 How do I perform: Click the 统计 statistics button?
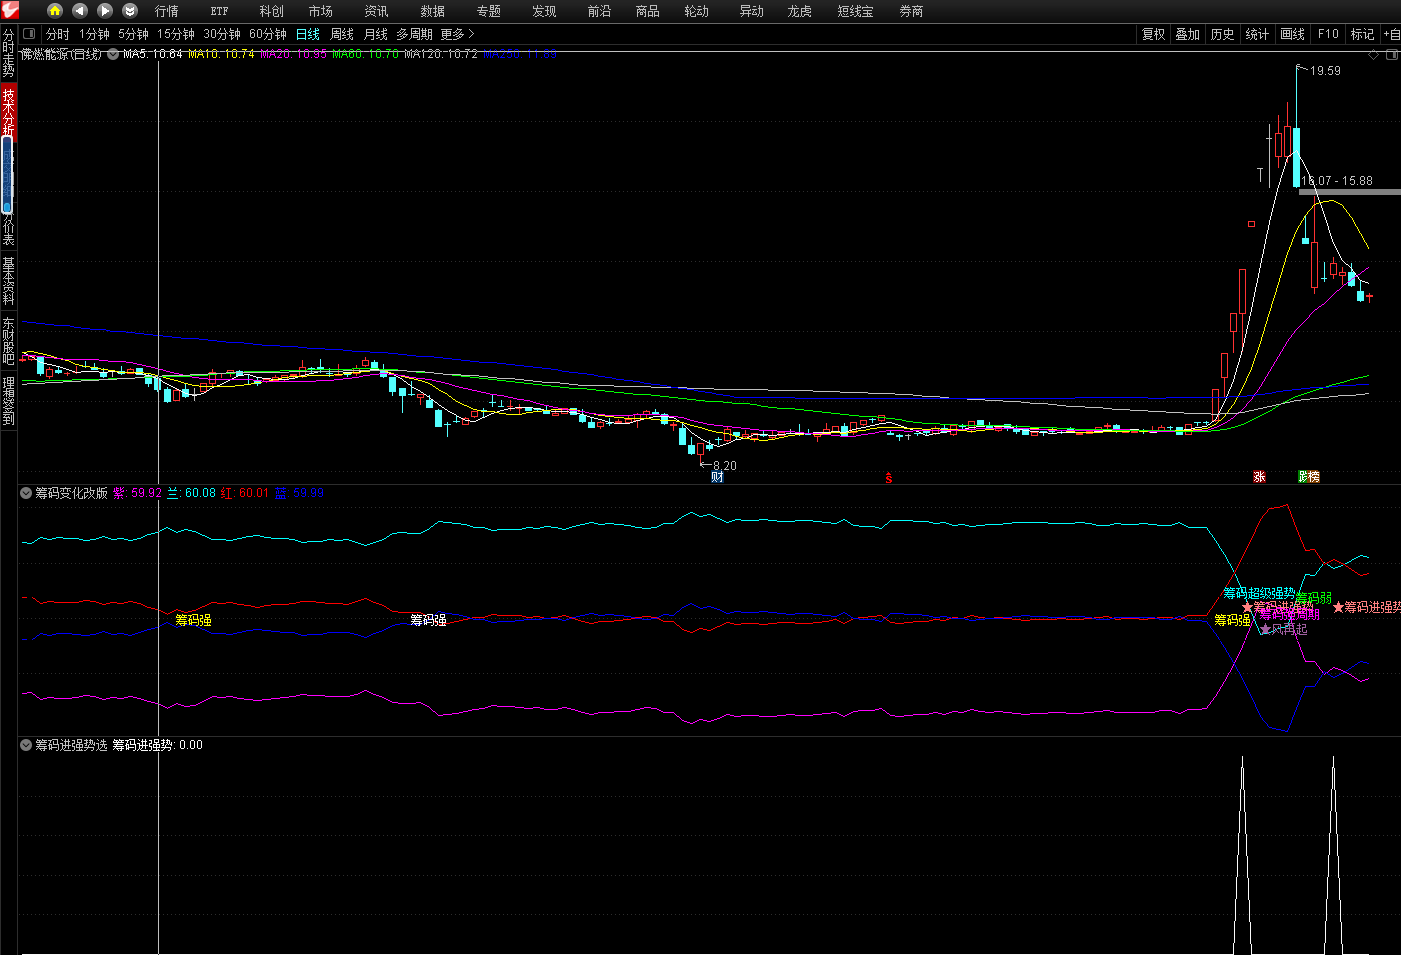click(1257, 34)
